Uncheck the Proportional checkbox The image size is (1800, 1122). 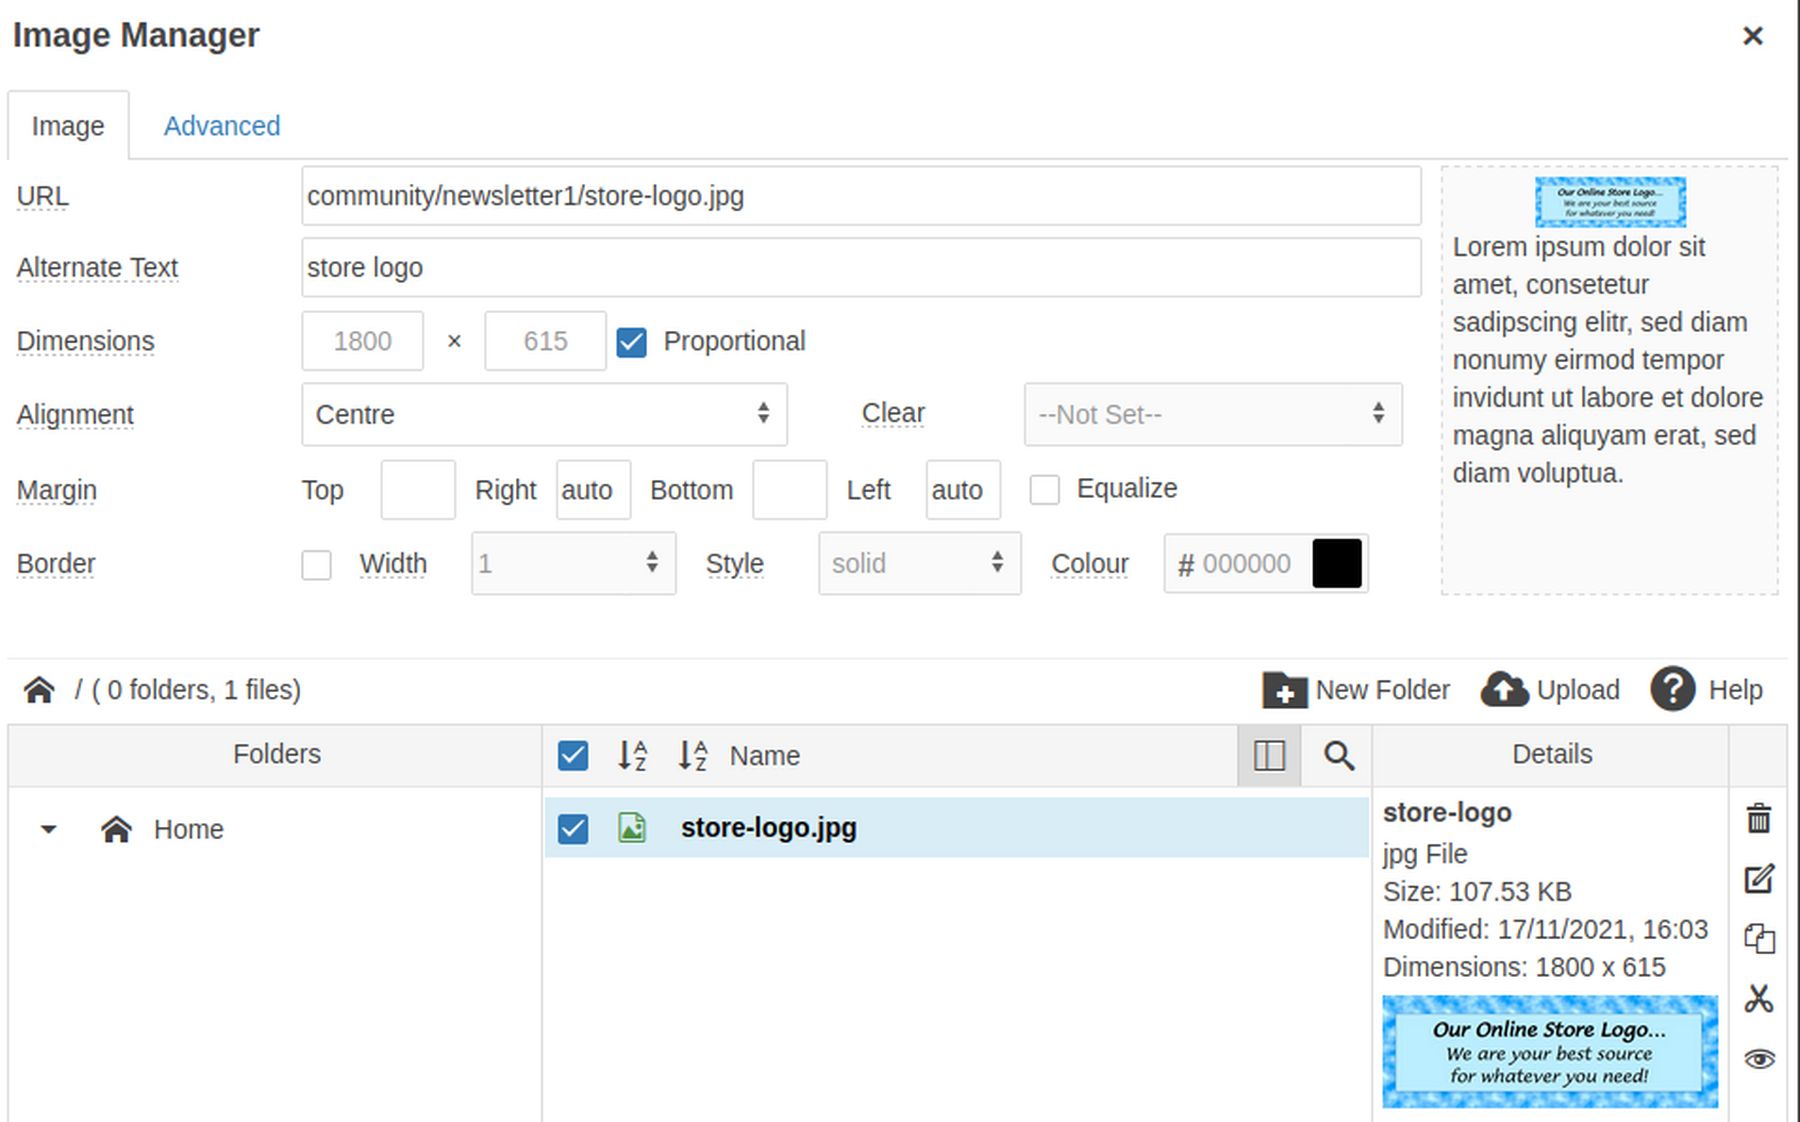point(631,342)
